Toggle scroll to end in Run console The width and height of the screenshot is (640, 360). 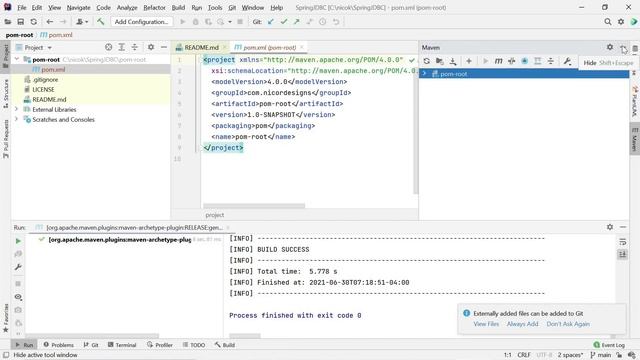(x=622, y=254)
